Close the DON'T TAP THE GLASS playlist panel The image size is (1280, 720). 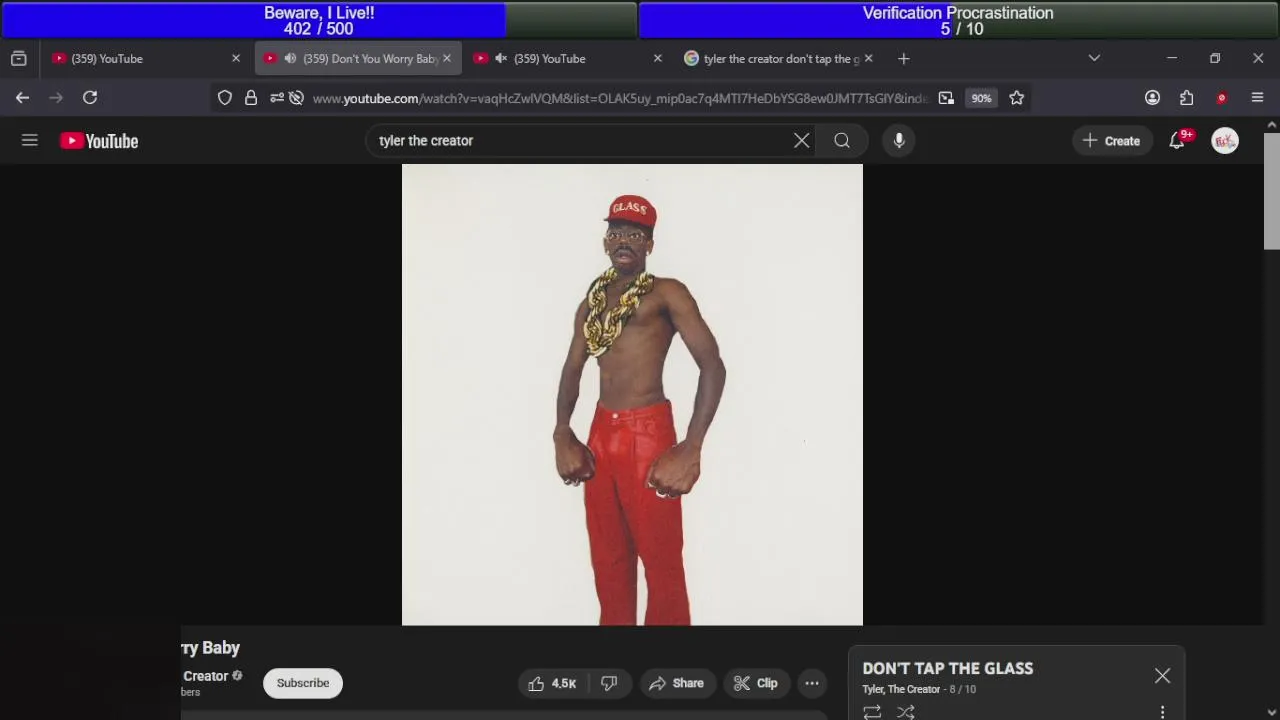click(x=1162, y=676)
